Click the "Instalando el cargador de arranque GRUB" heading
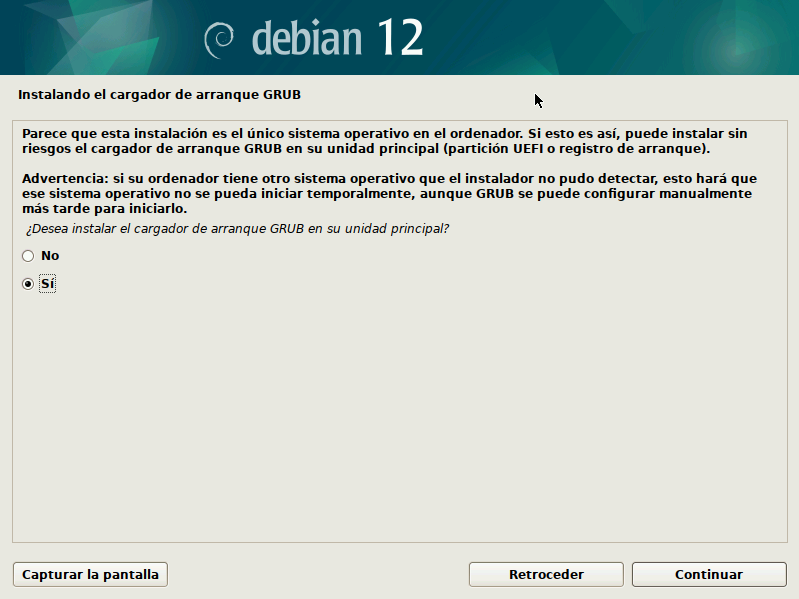The height and width of the screenshot is (599, 799). point(159,95)
